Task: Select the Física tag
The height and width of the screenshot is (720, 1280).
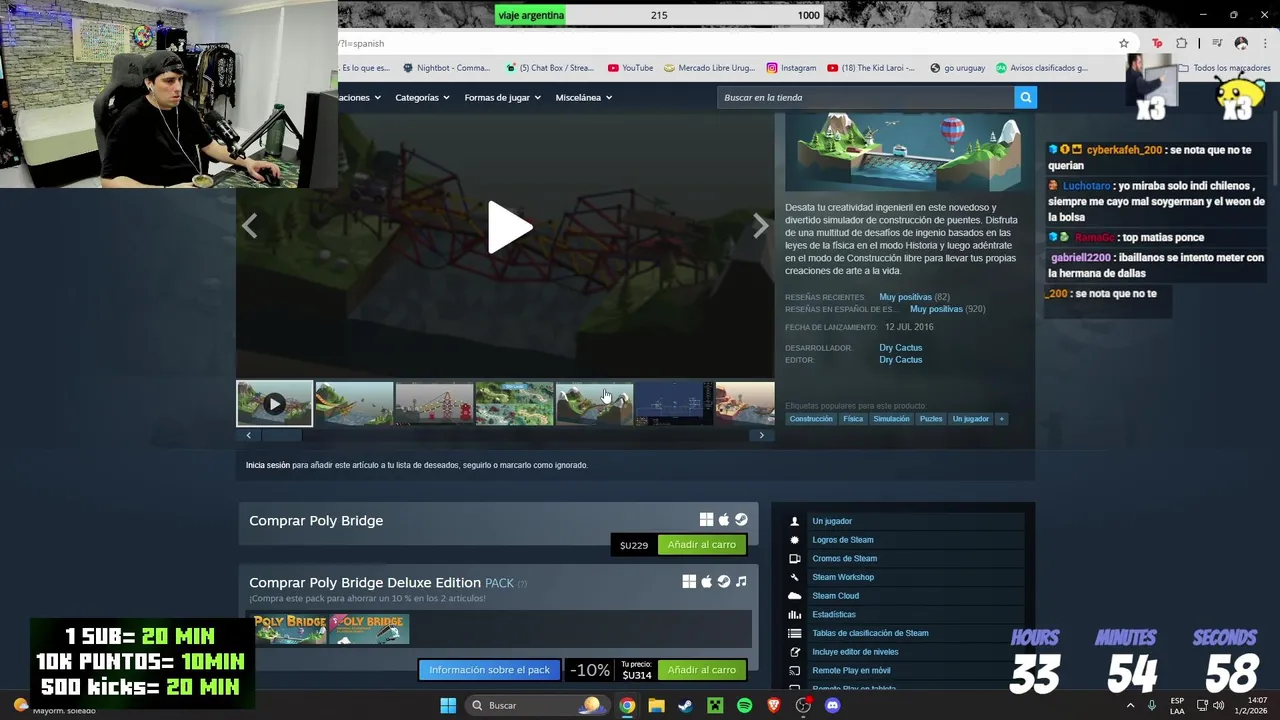Action: (853, 419)
